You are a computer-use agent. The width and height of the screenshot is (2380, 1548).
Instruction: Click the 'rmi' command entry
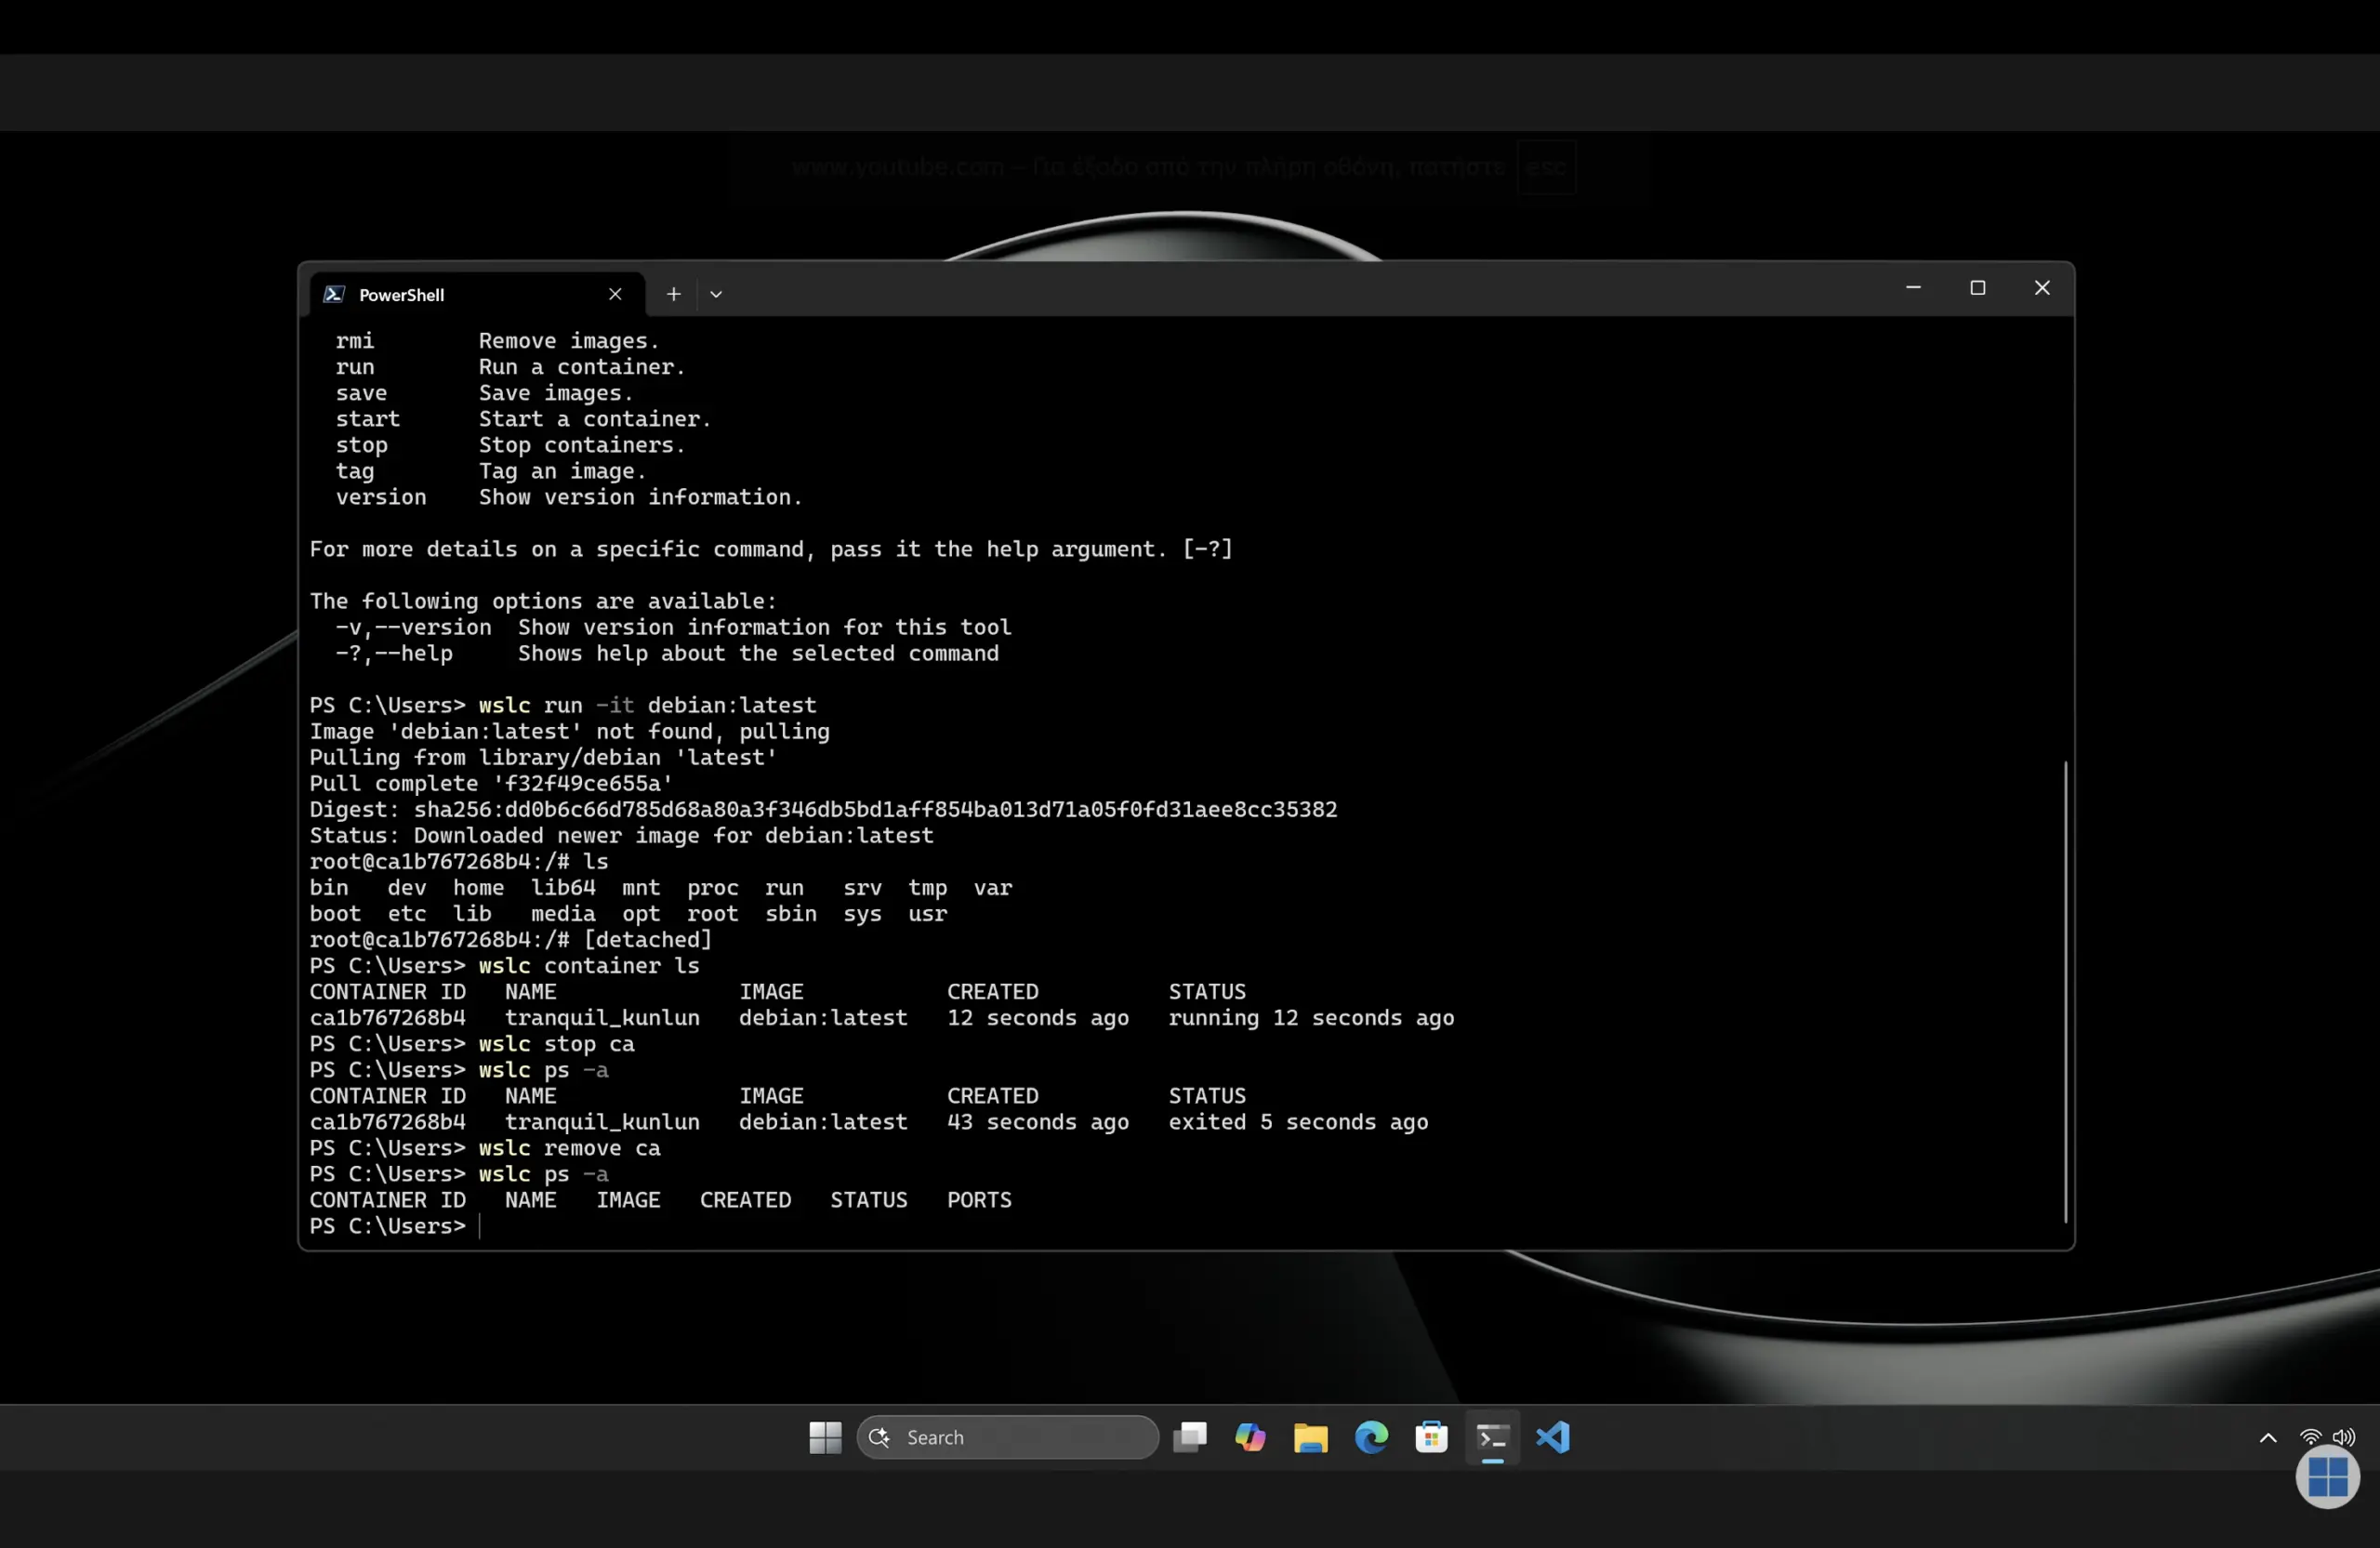(355, 341)
